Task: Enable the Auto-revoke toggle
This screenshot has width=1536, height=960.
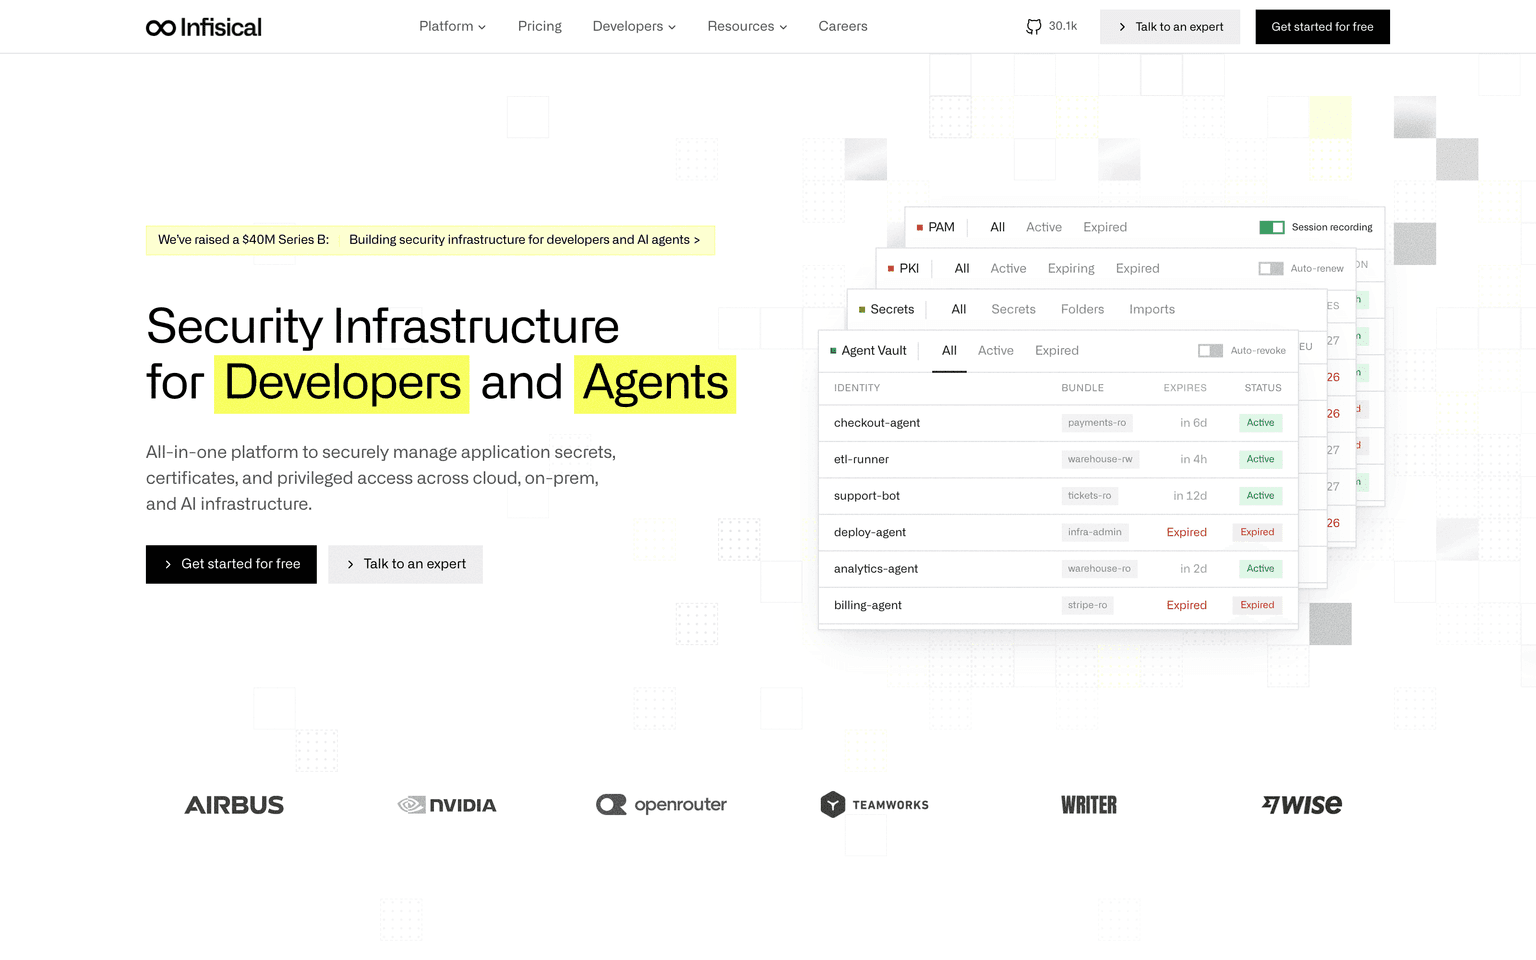Action: (1211, 351)
